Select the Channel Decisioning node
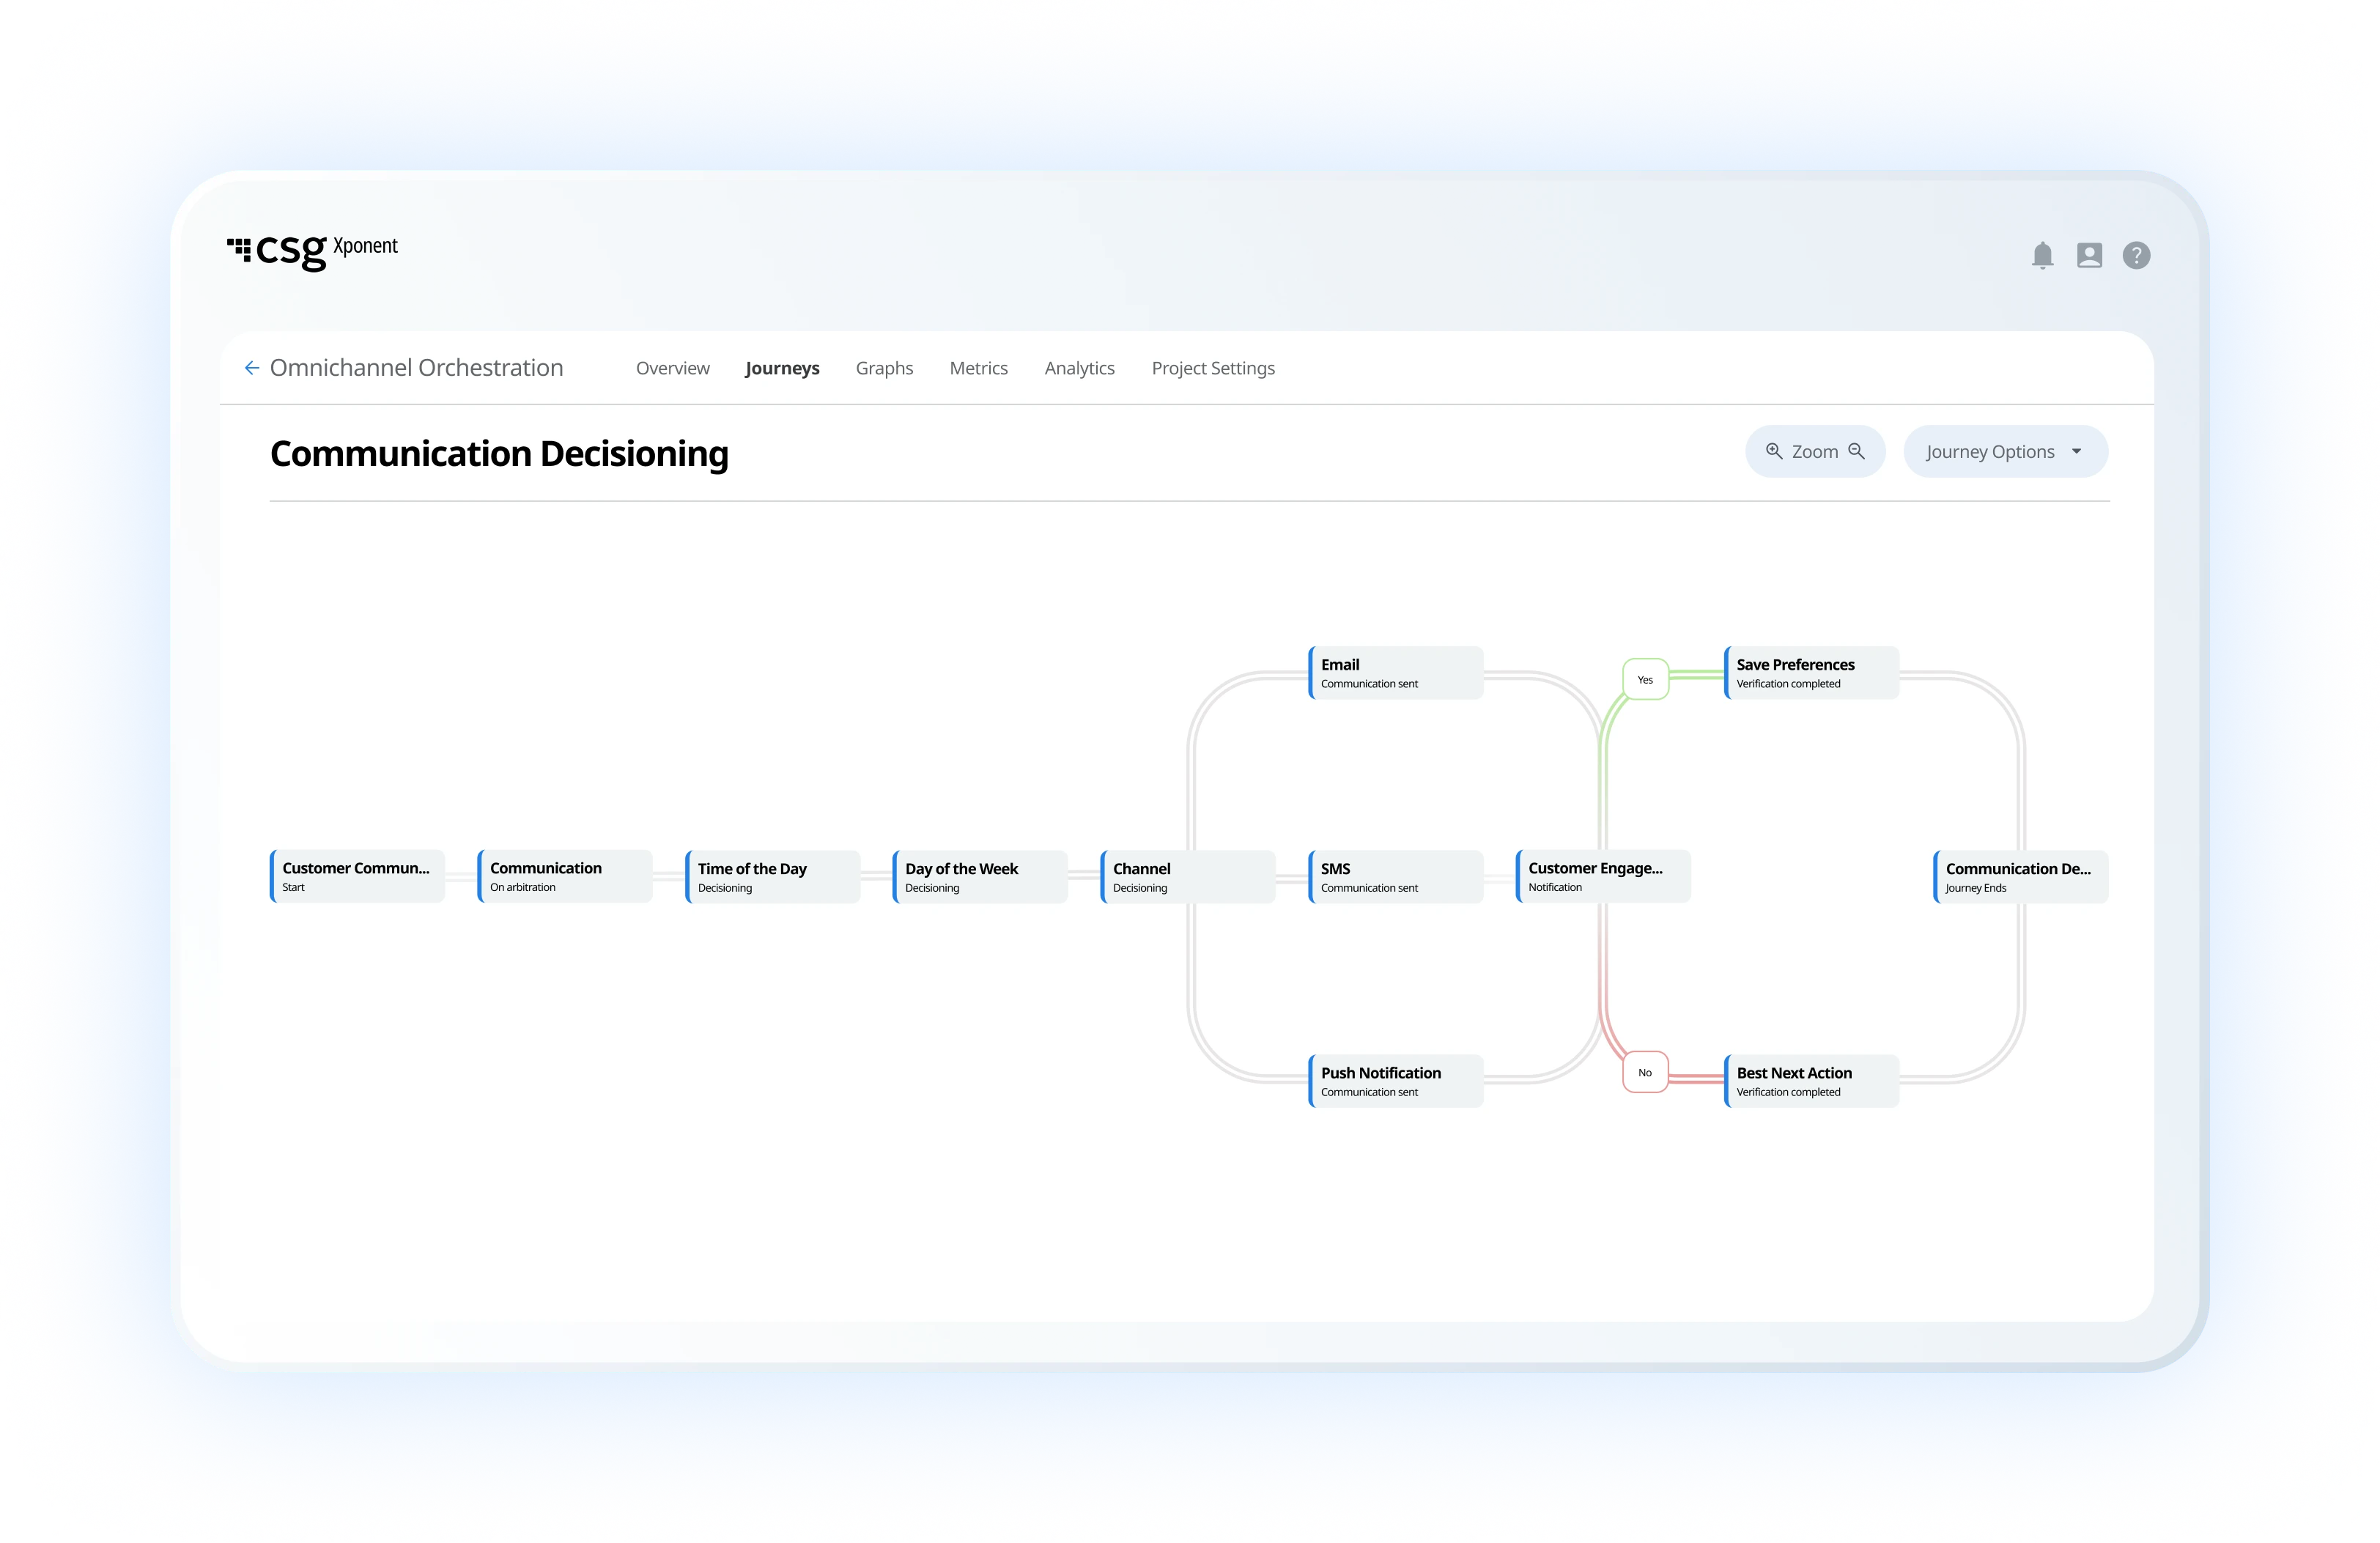Image resolution: width=2380 pixels, height=1543 pixels. (1188, 877)
